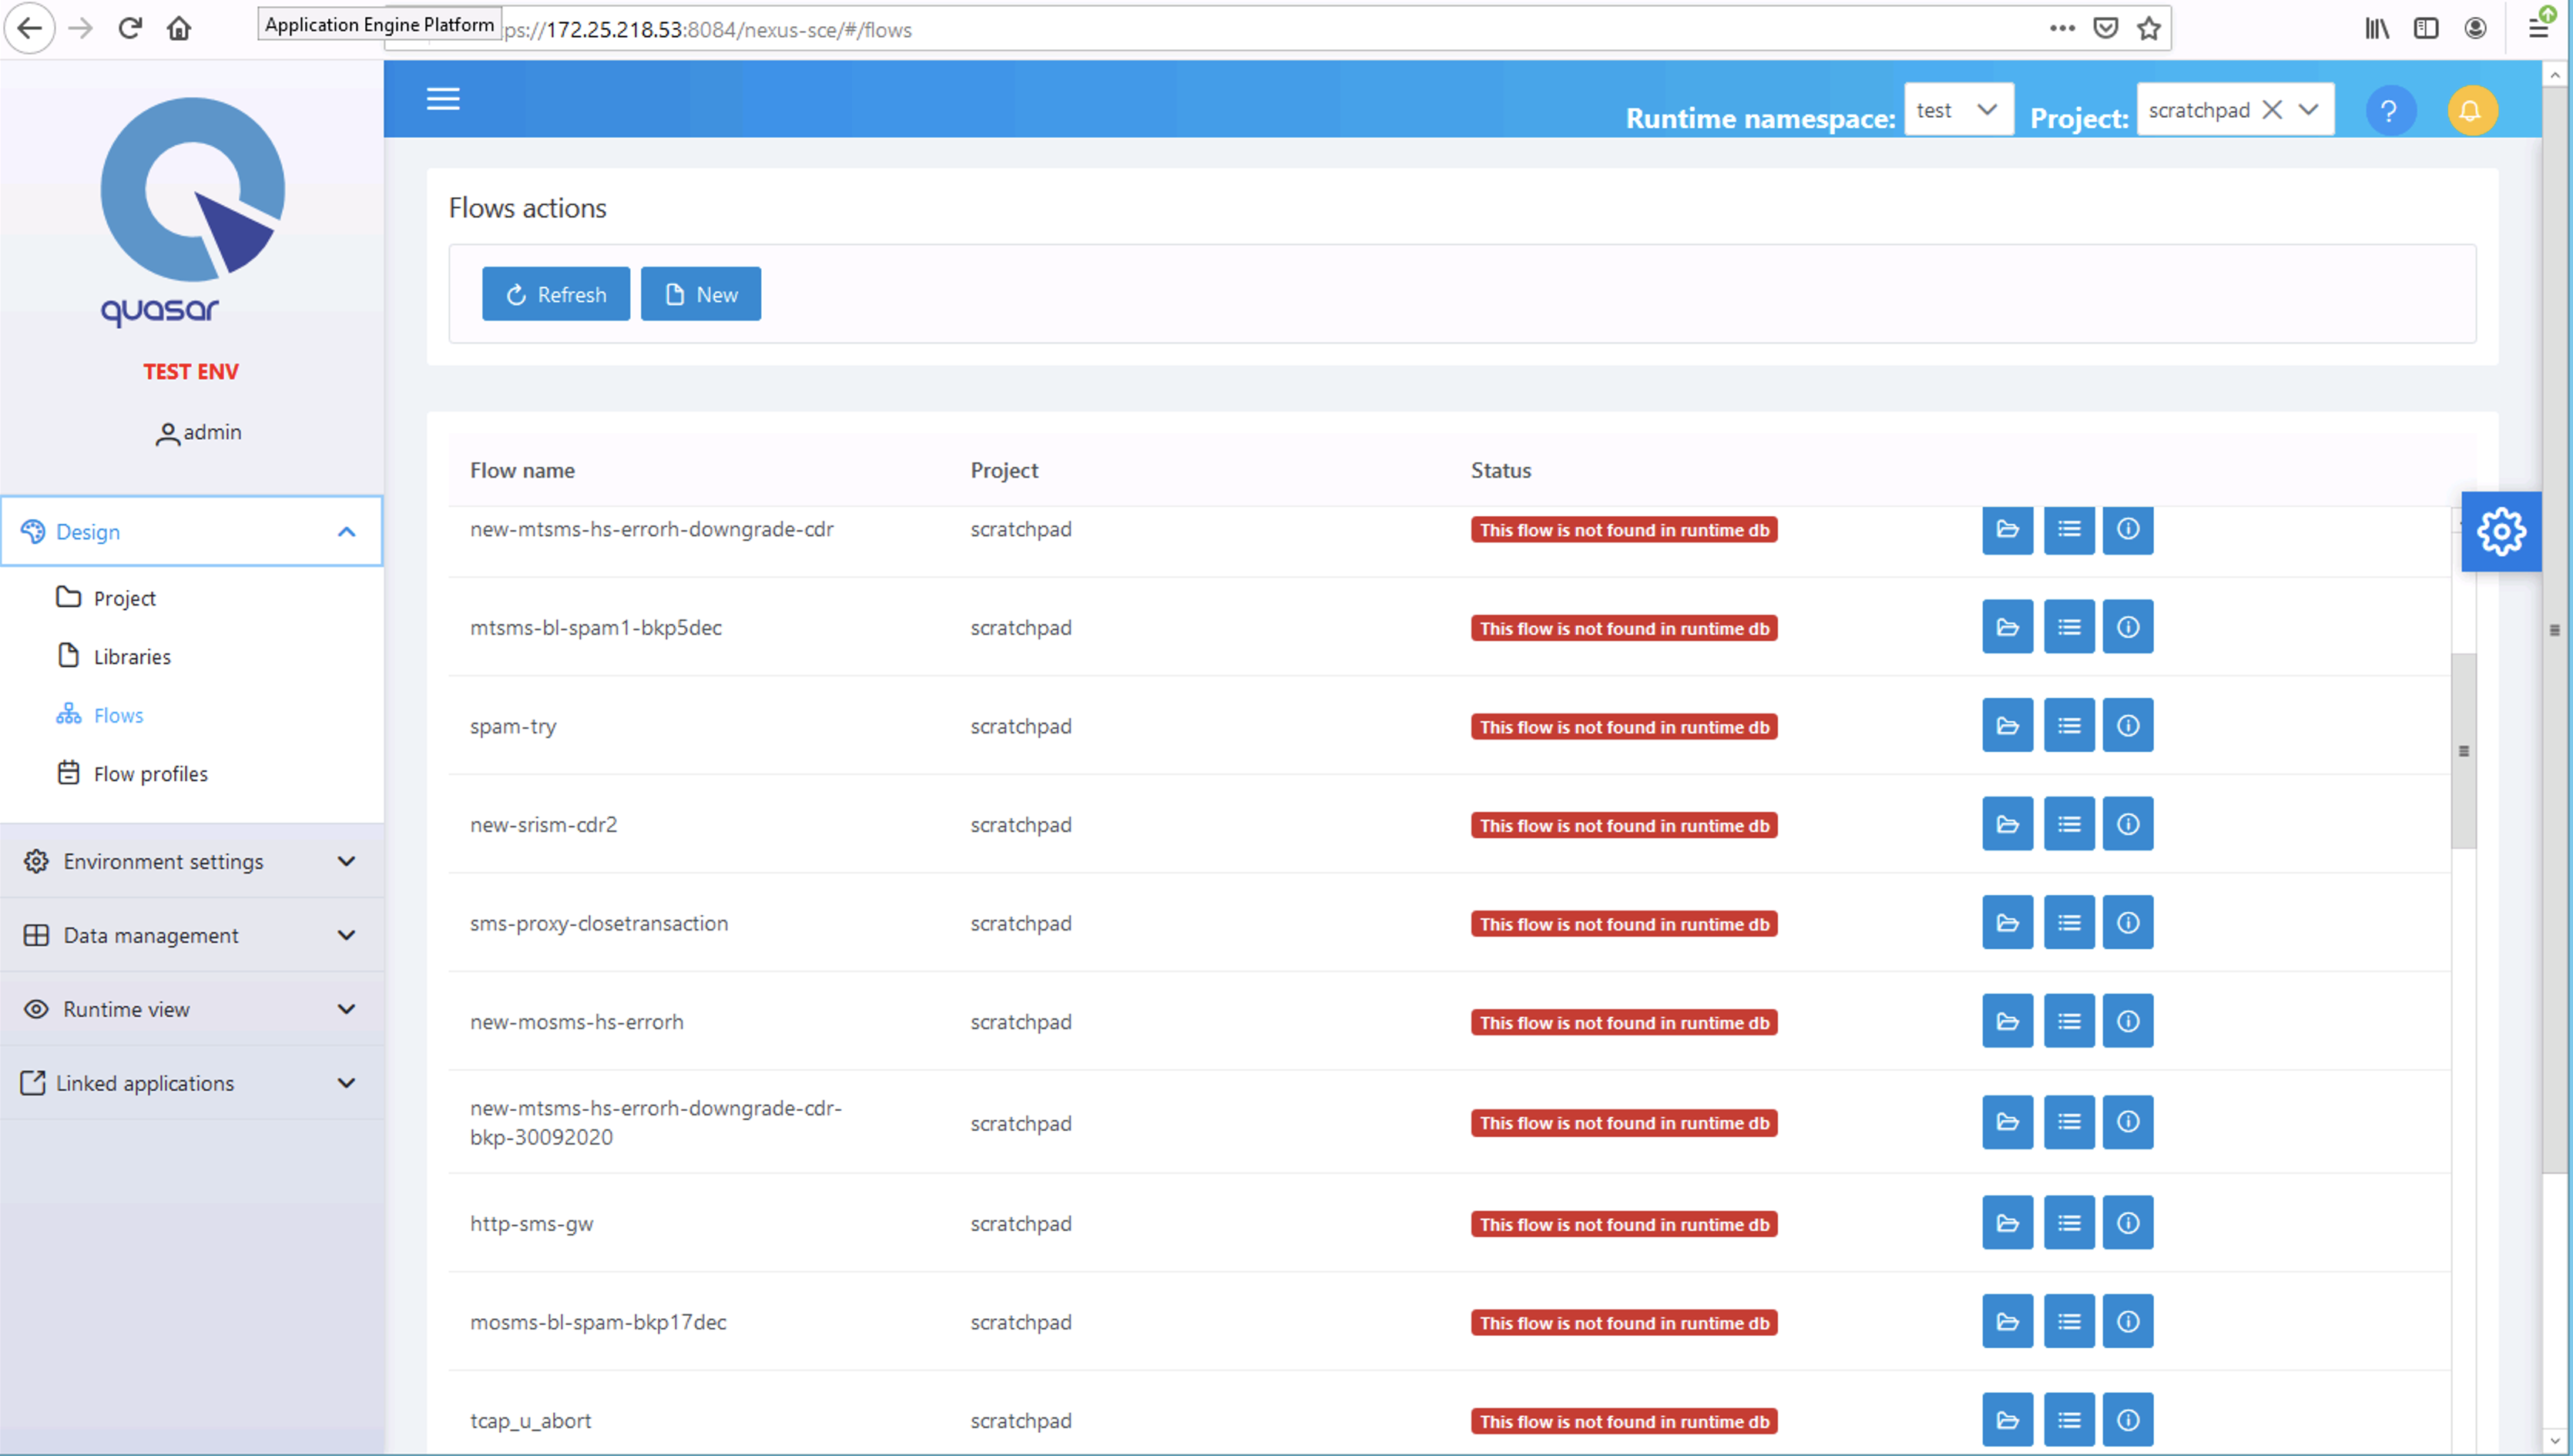Open browser page actions ellipsis
Image resolution: width=2573 pixels, height=1456 pixels.
tap(2061, 28)
